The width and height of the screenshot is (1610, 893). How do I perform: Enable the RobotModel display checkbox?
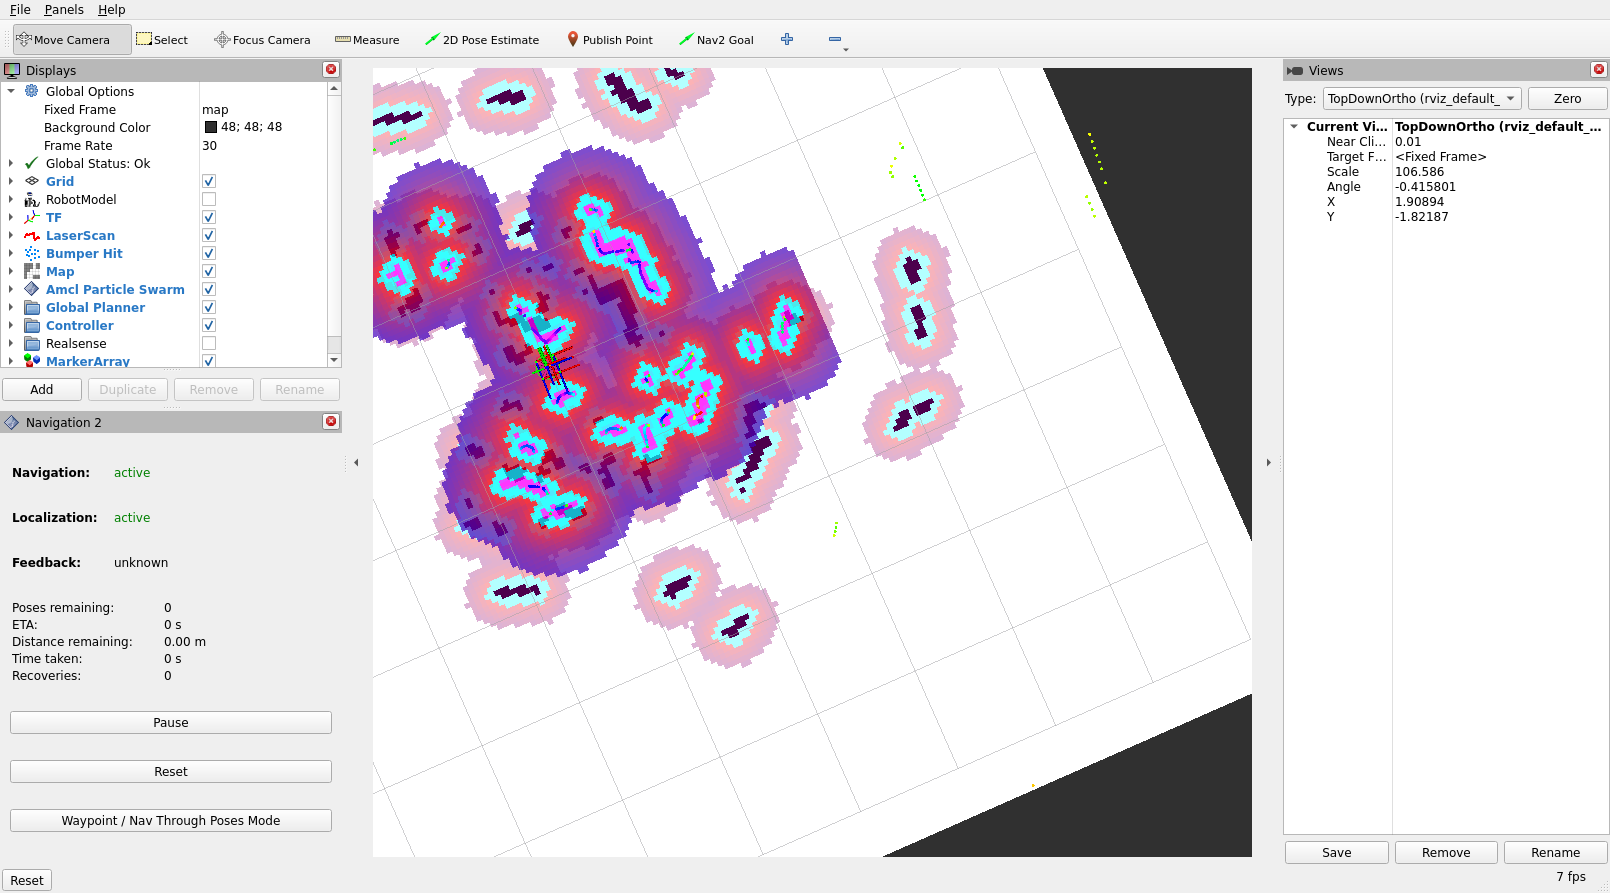click(209, 200)
